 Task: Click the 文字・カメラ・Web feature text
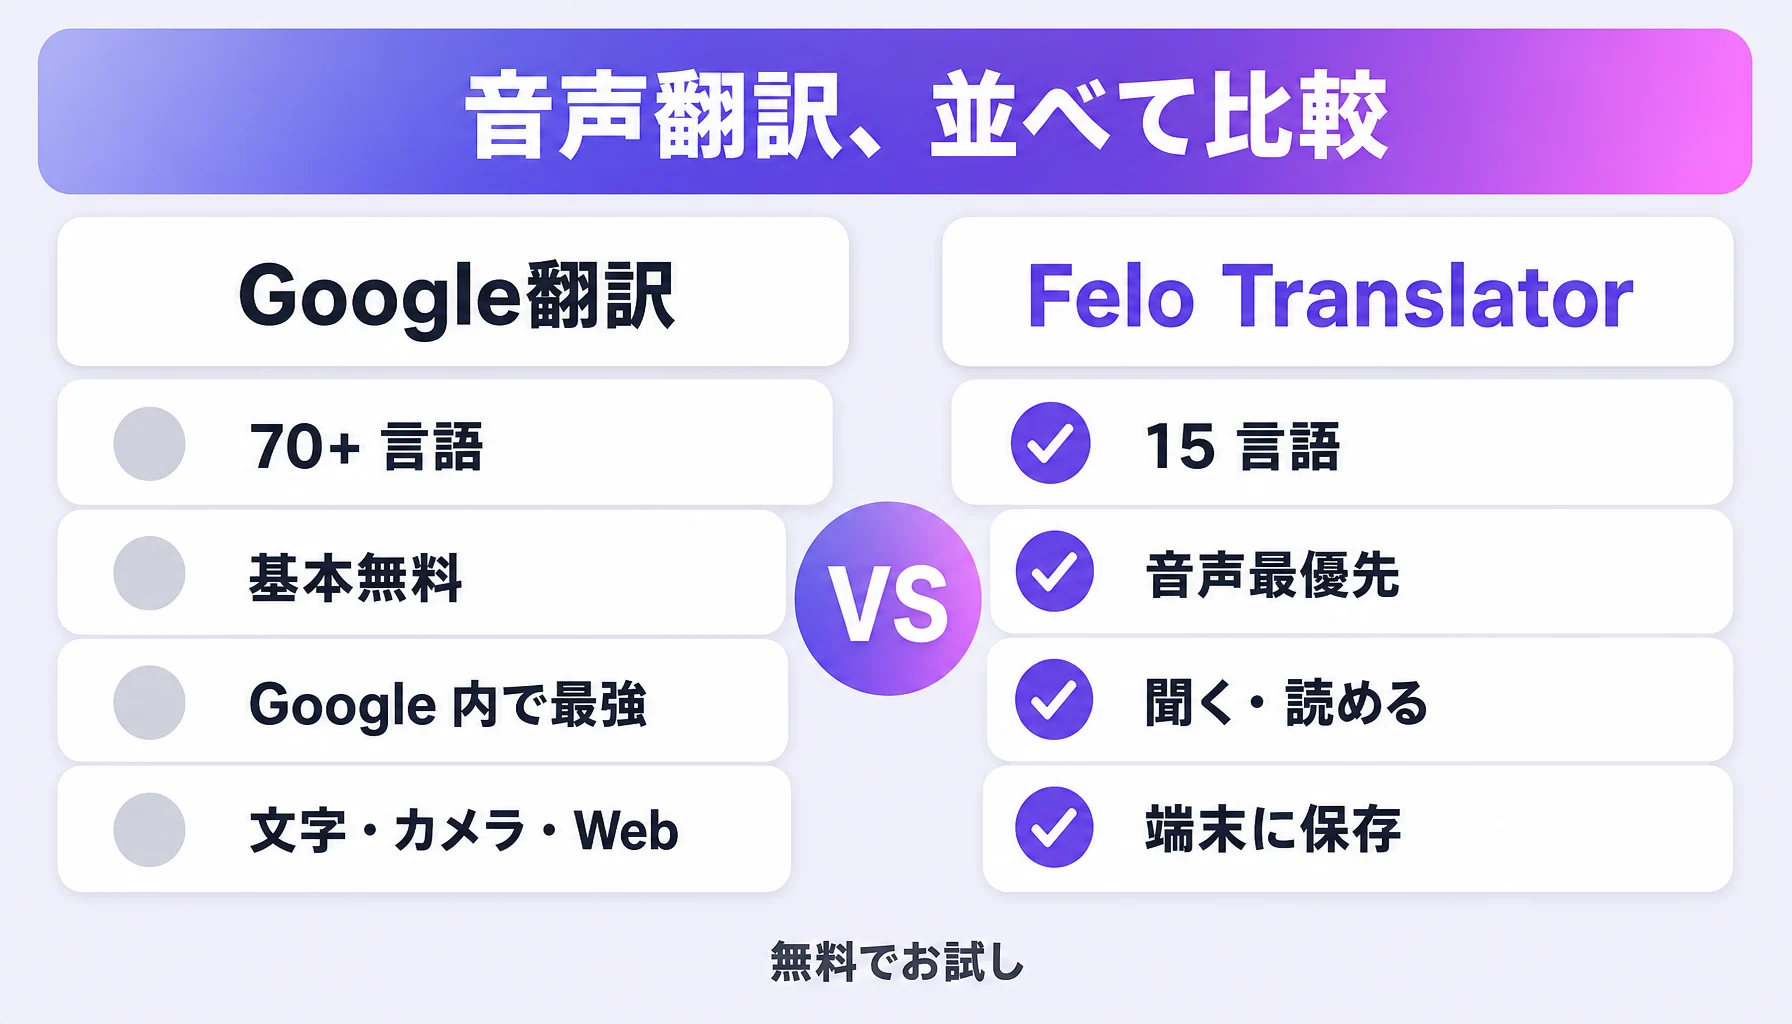tap(464, 830)
